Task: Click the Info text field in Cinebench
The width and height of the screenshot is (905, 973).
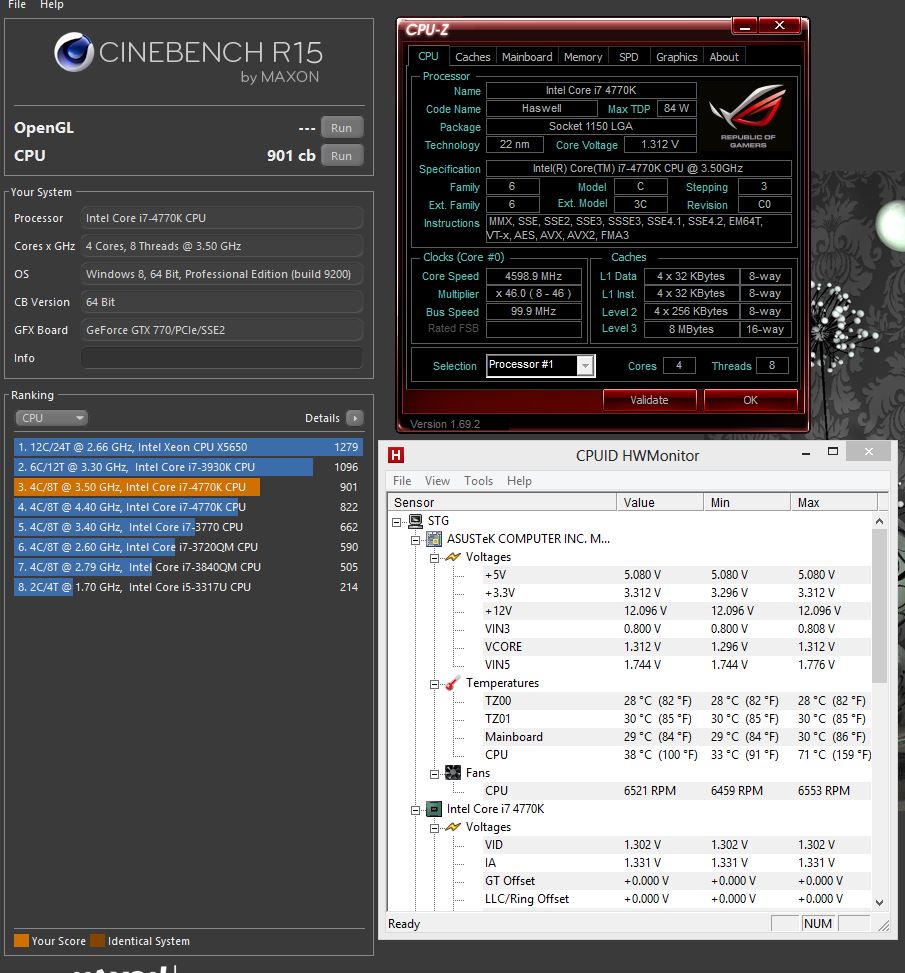Action: [221, 358]
